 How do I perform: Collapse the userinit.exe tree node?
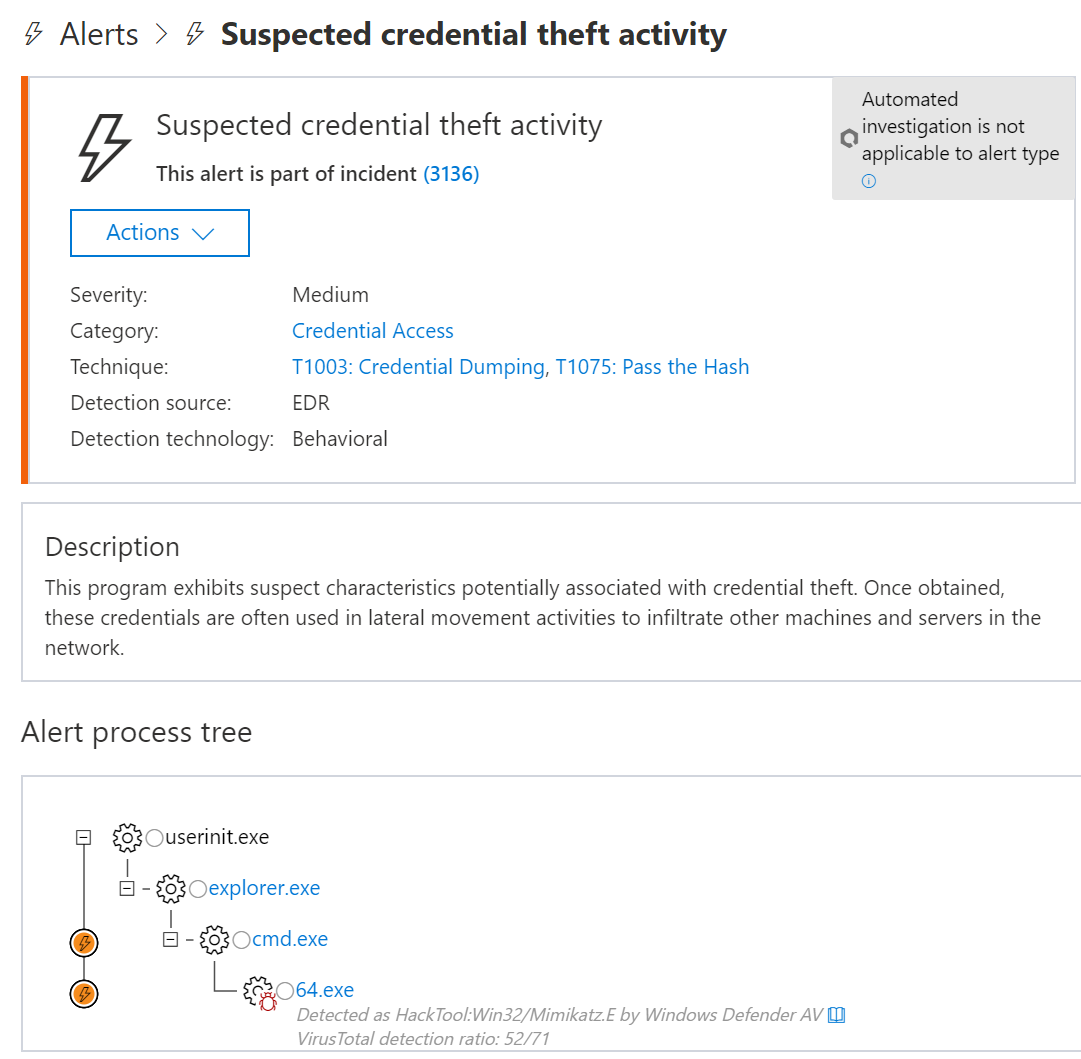(x=84, y=838)
